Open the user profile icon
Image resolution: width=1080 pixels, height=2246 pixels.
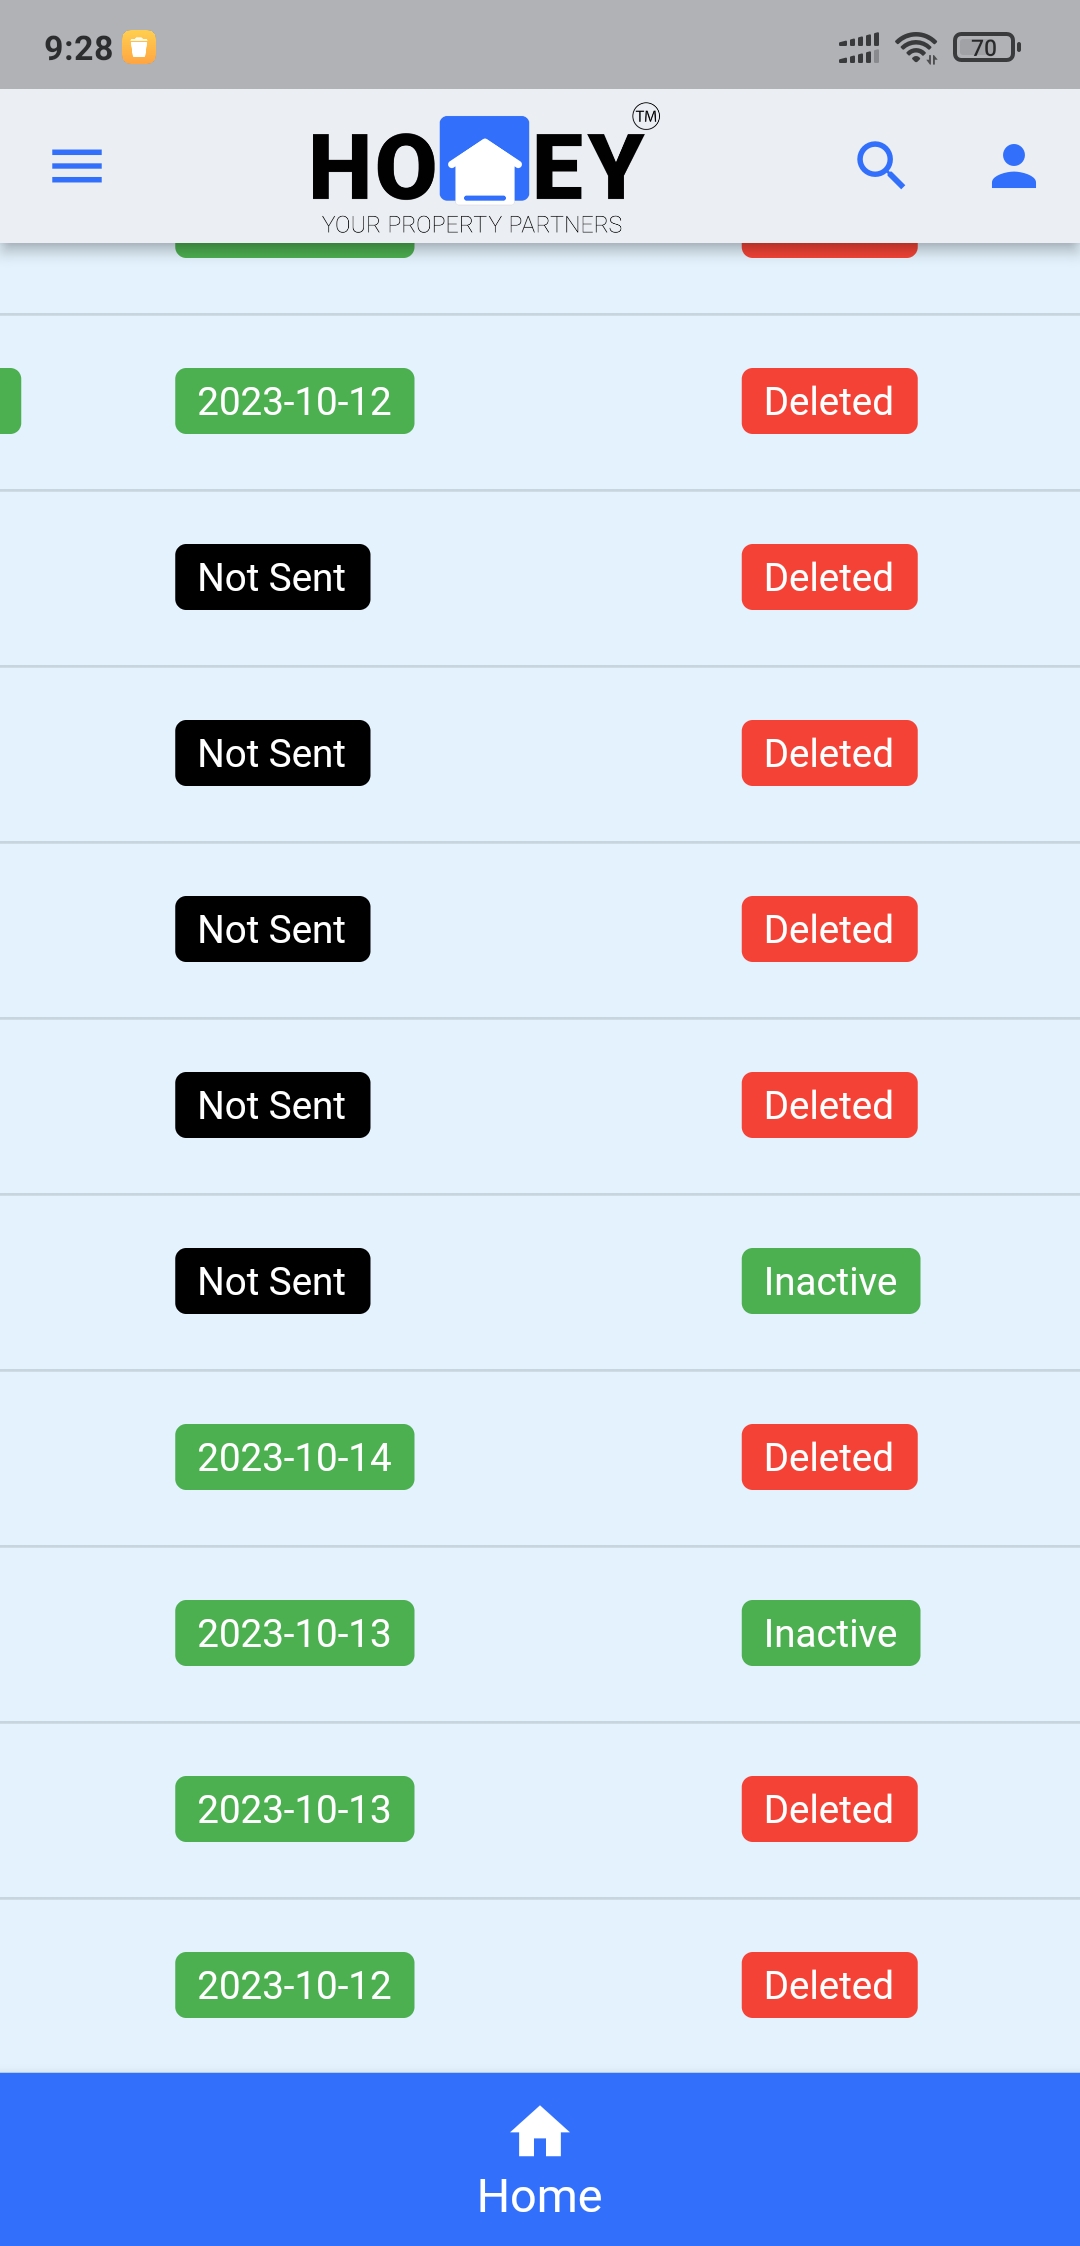[1013, 166]
